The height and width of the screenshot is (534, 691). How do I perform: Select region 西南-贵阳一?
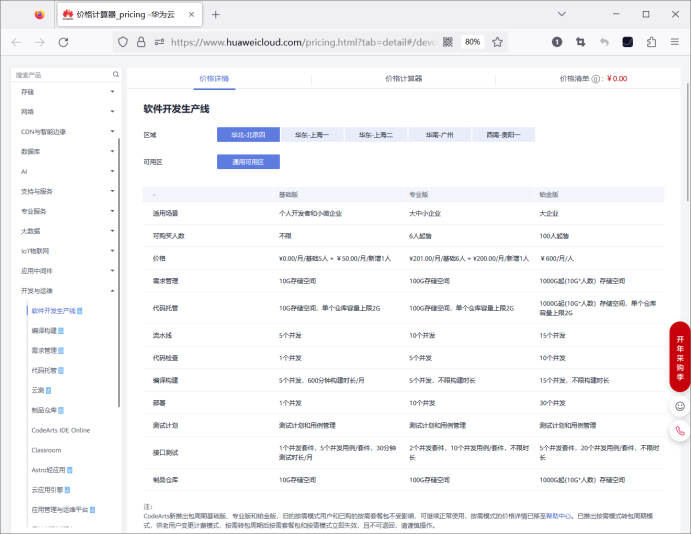click(503, 135)
